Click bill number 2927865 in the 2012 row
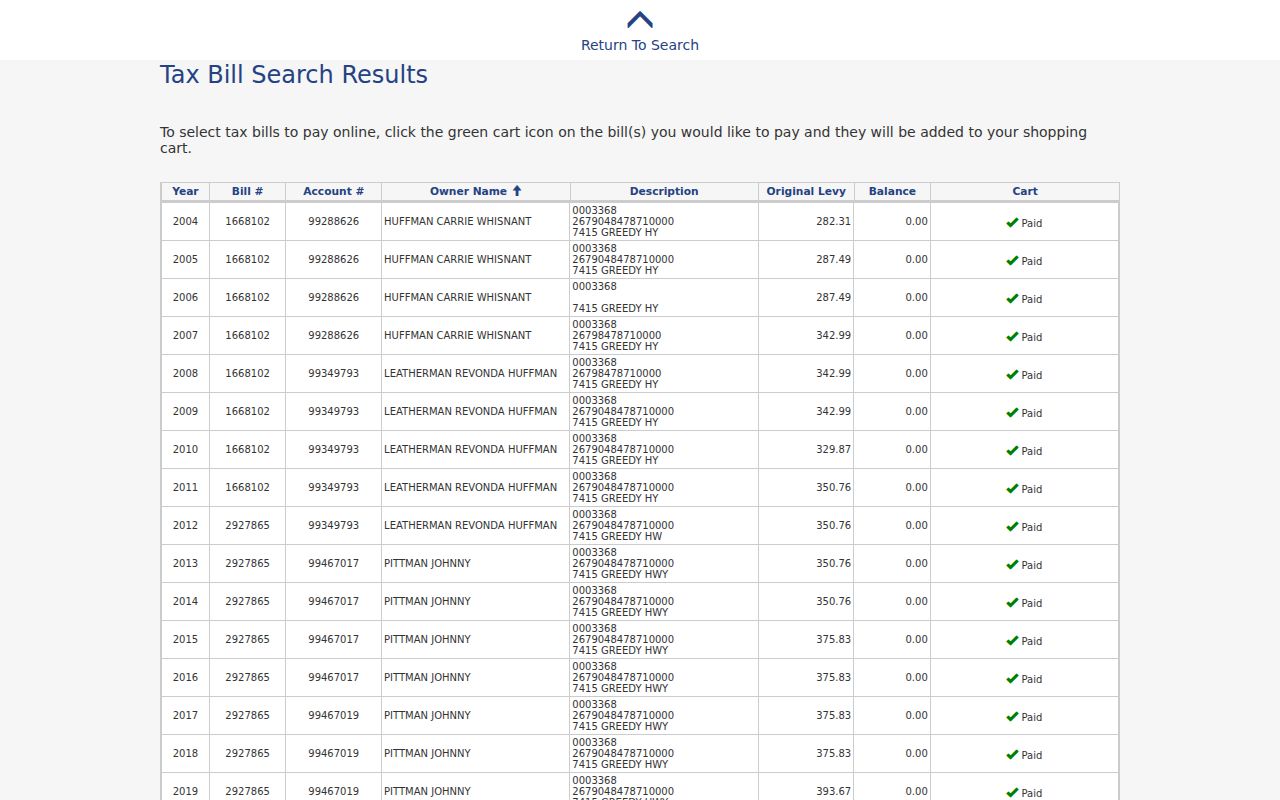Image resolution: width=1280 pixels, height=800 pixels. tap(247, 525)
